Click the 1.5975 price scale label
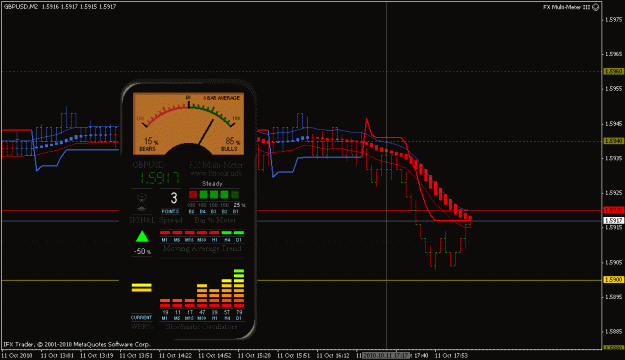Screen dimensions: 625x360 [613, 20]
